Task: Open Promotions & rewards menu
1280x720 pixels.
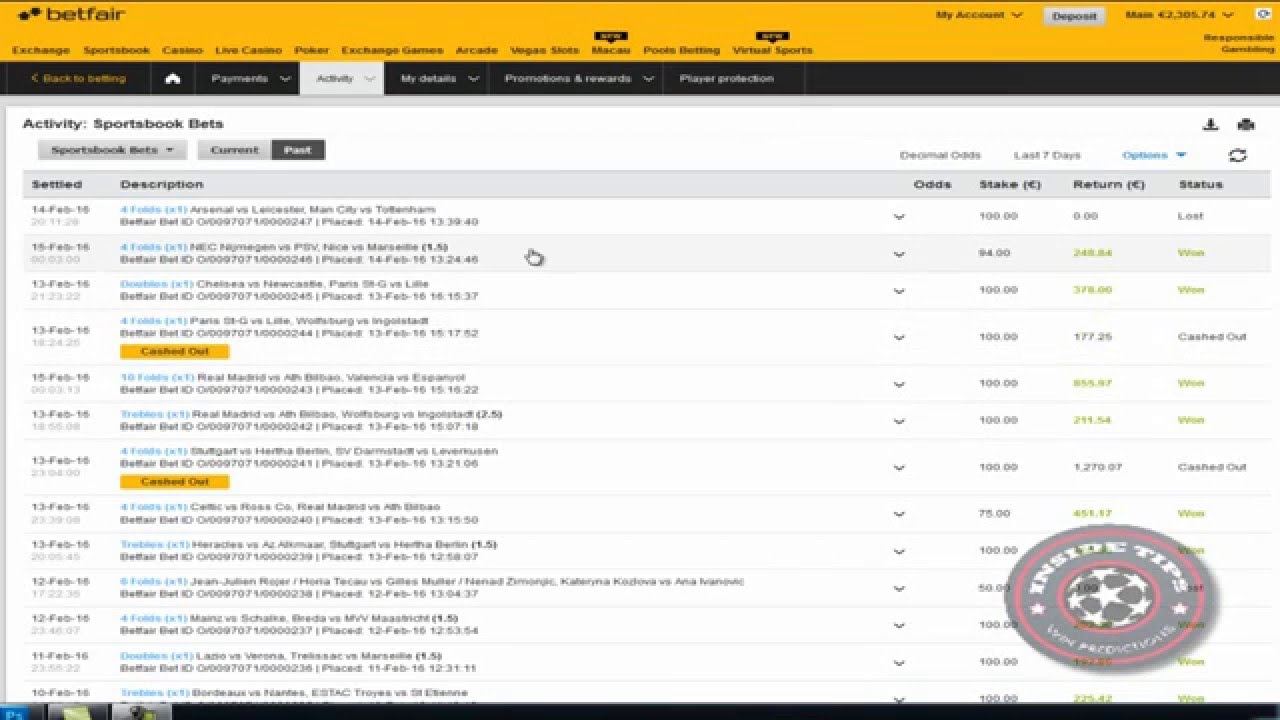Action: point(577,79)
